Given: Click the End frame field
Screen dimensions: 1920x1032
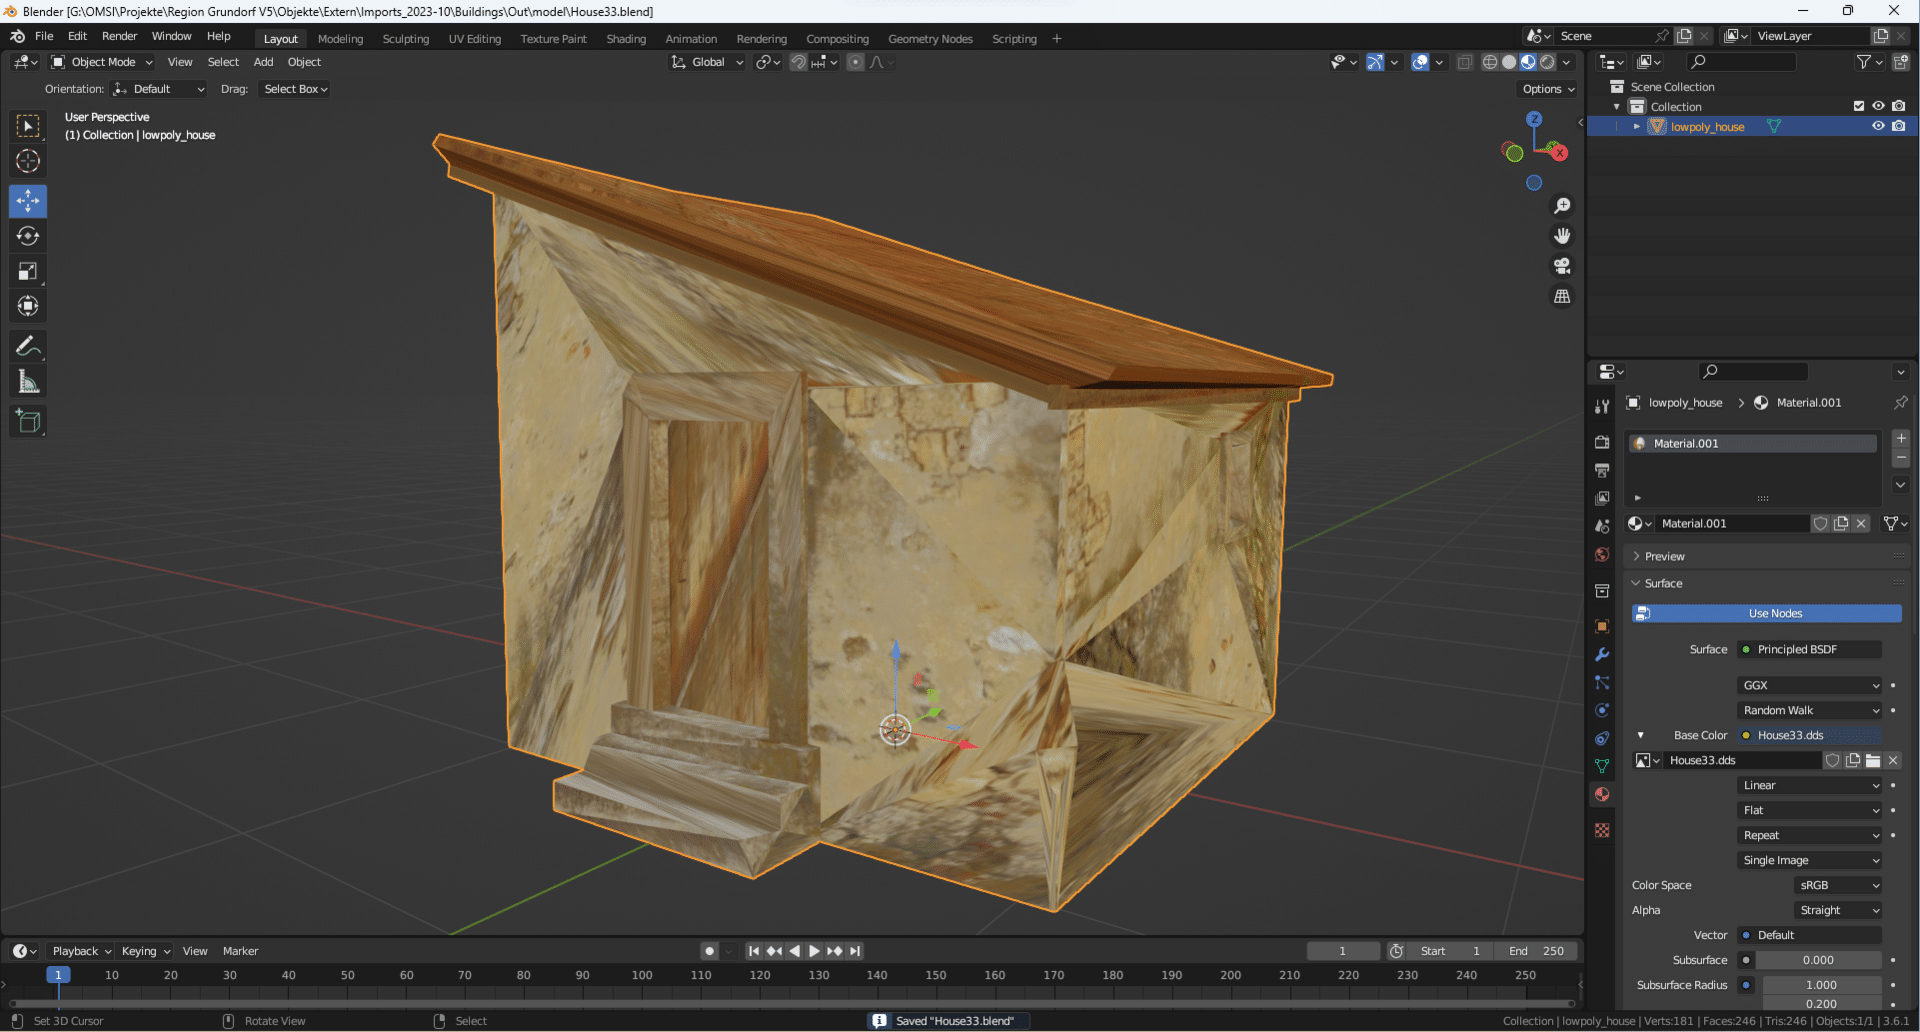Looking at the screenshot, I should point(1536,951).
